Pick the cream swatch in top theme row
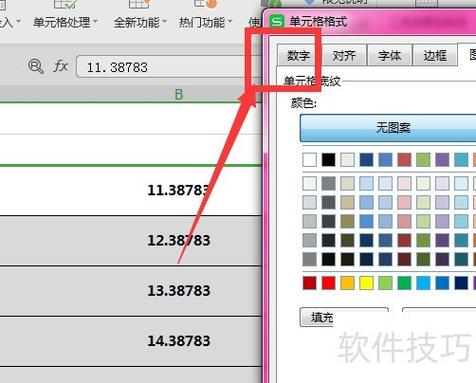476x383 pixels. click(347, 160)
